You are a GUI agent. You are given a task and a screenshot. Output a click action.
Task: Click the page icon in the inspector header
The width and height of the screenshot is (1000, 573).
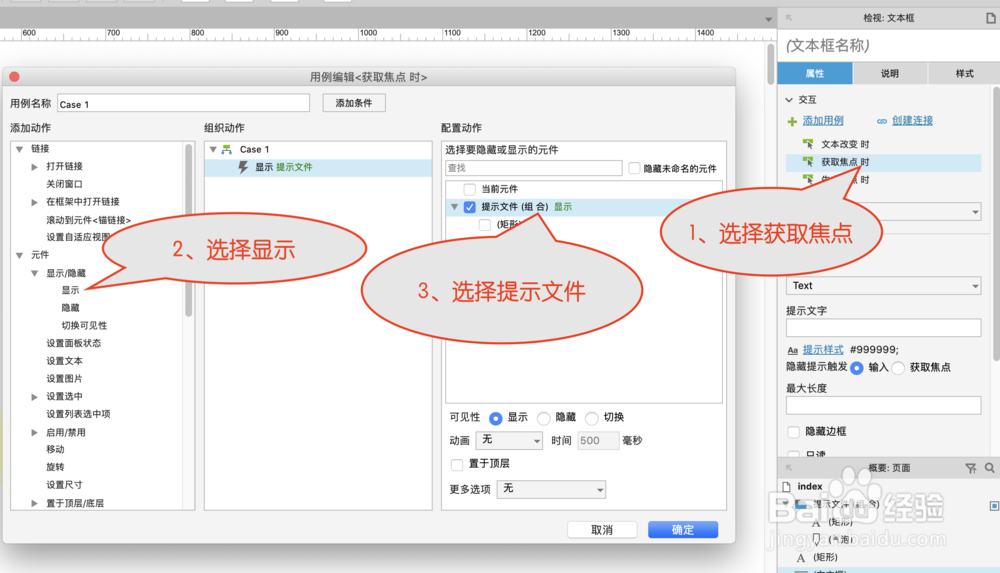tap(990, 18)
